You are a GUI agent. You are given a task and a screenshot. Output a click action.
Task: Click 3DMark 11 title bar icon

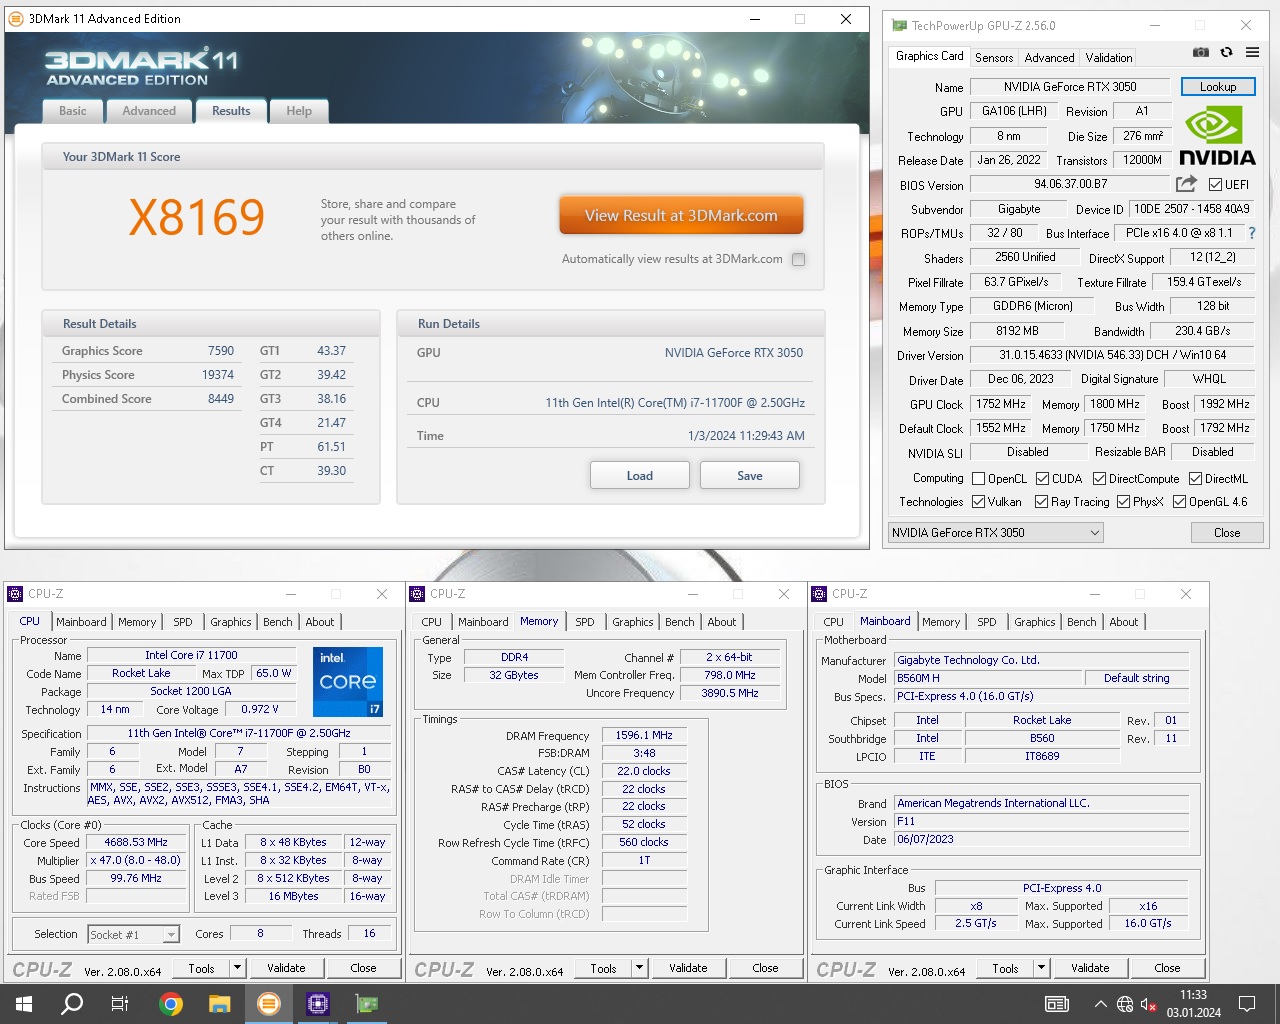[16, 18]
